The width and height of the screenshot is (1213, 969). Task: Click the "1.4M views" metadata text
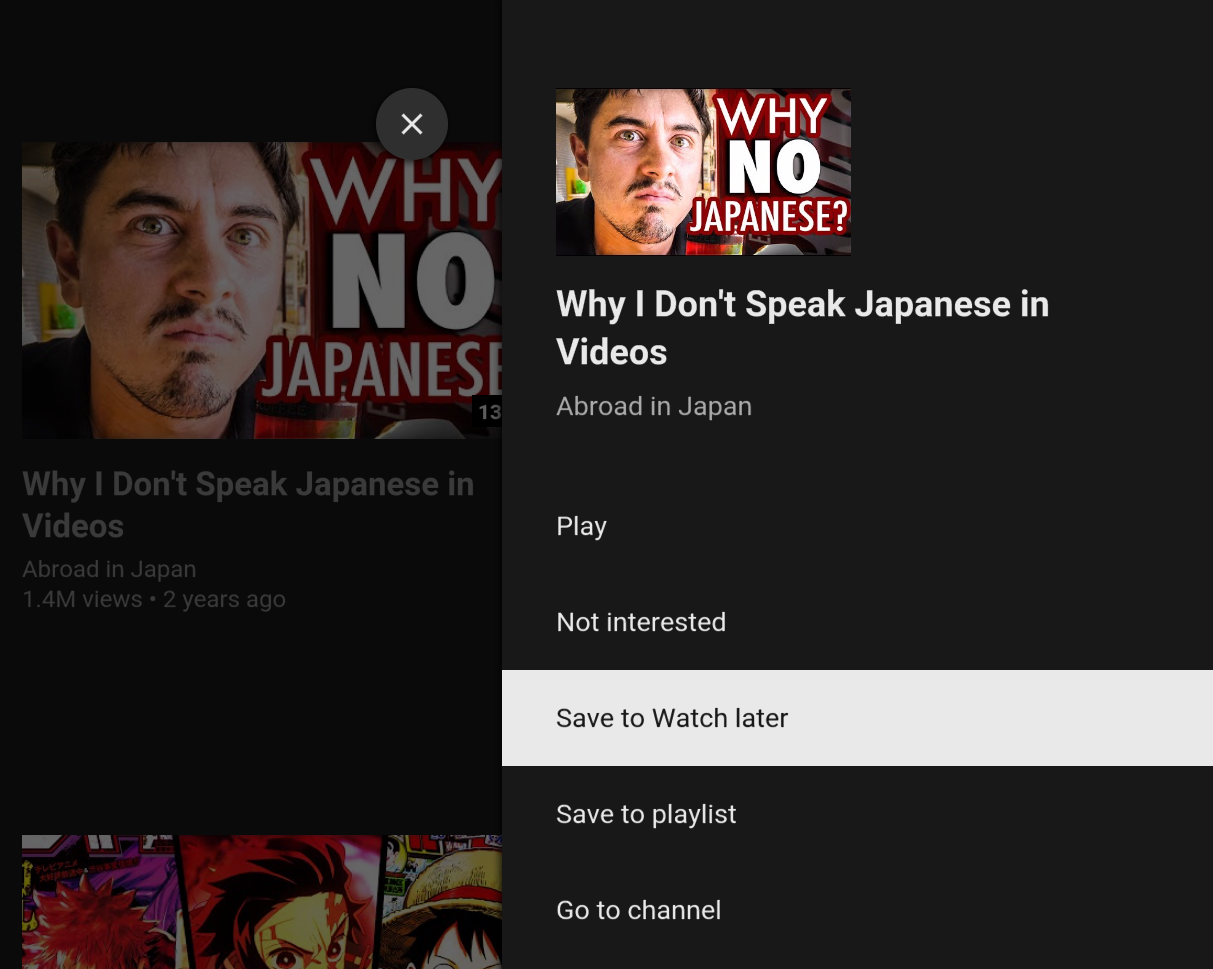click(x=82, y=599)
